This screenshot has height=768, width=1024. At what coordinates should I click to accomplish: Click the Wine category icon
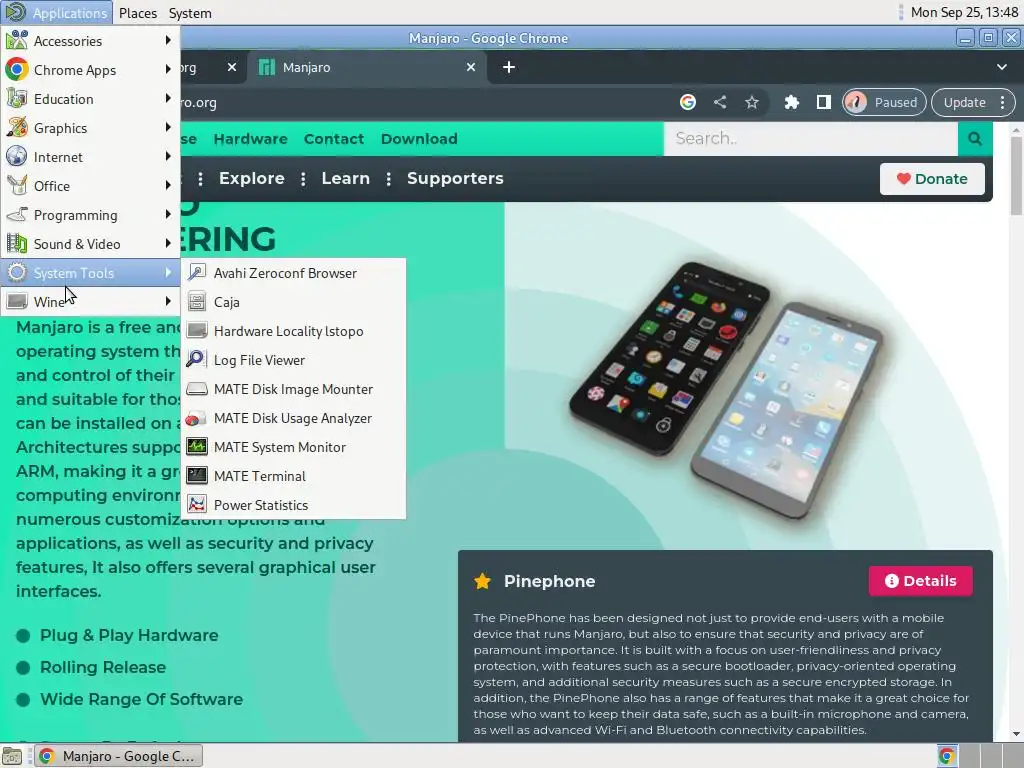pyautogui.click(x=17, y=301)
